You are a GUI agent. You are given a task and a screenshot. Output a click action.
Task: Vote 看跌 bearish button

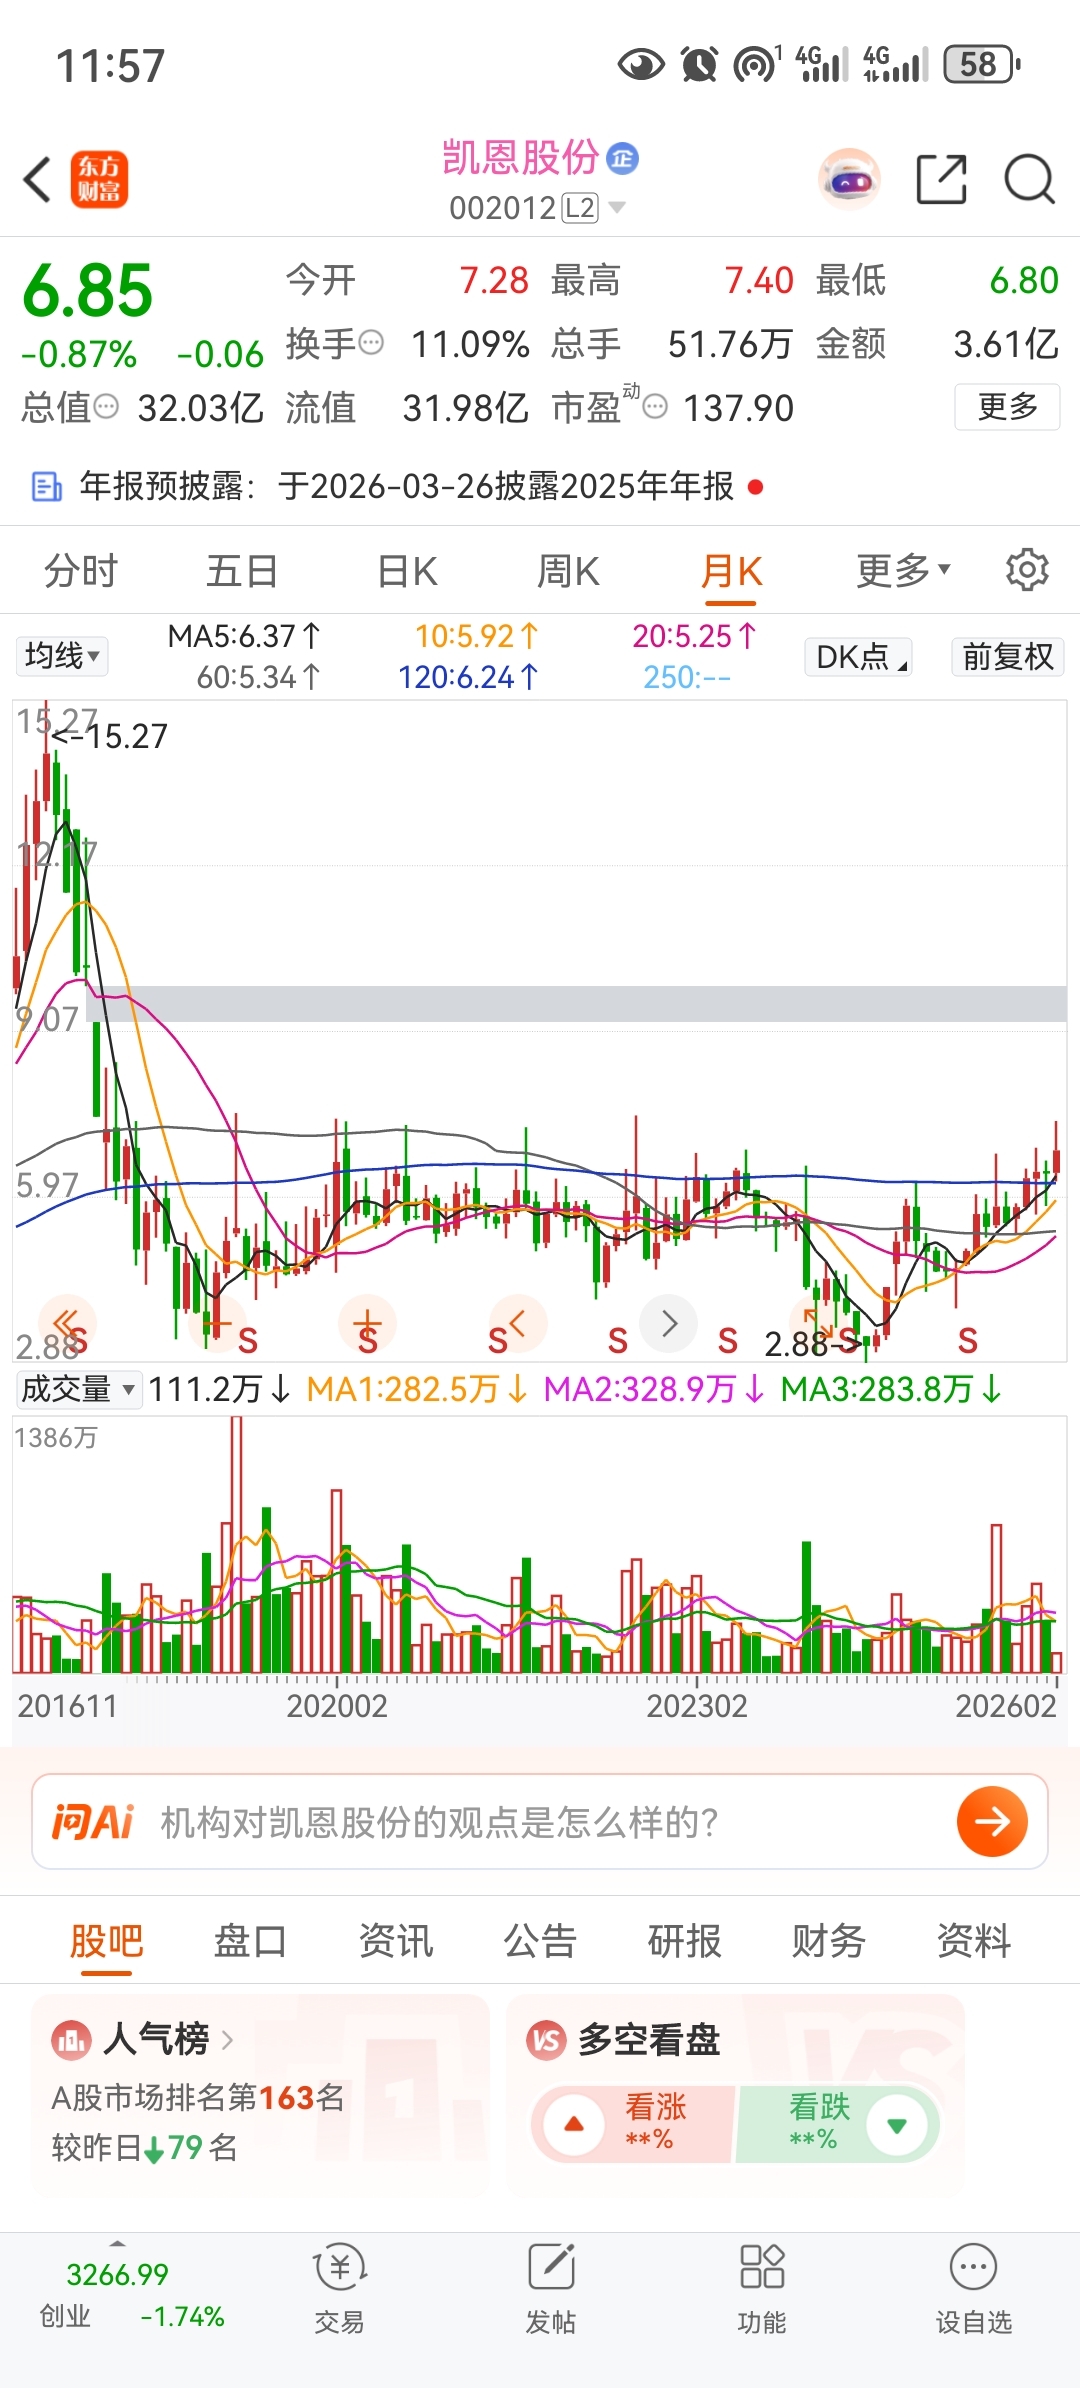point(838,2124)
